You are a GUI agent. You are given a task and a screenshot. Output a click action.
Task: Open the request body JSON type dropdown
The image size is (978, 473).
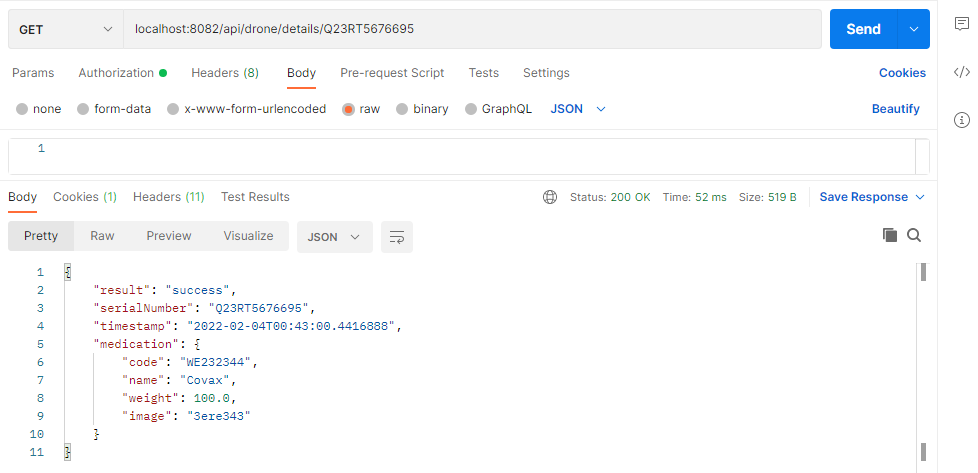(578, 109)
